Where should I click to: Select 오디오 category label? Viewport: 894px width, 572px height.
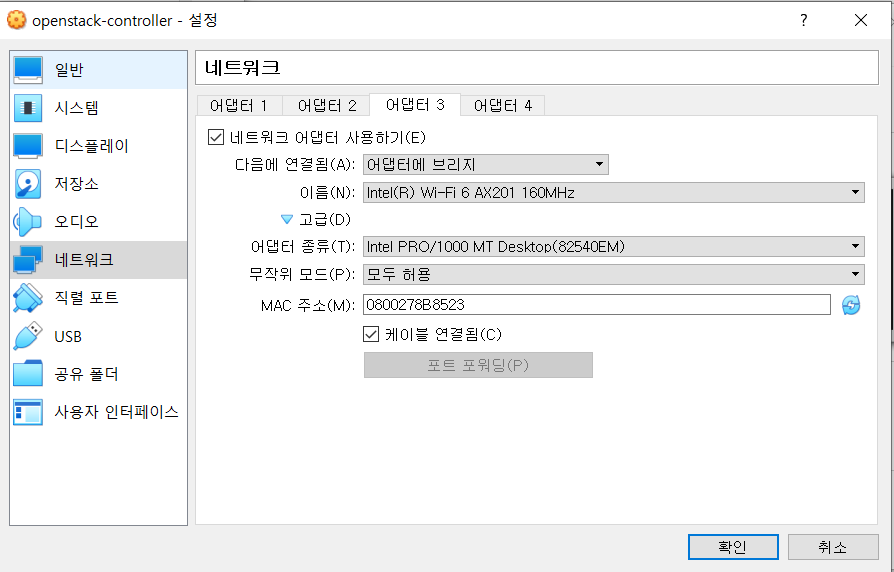point(76,222)
